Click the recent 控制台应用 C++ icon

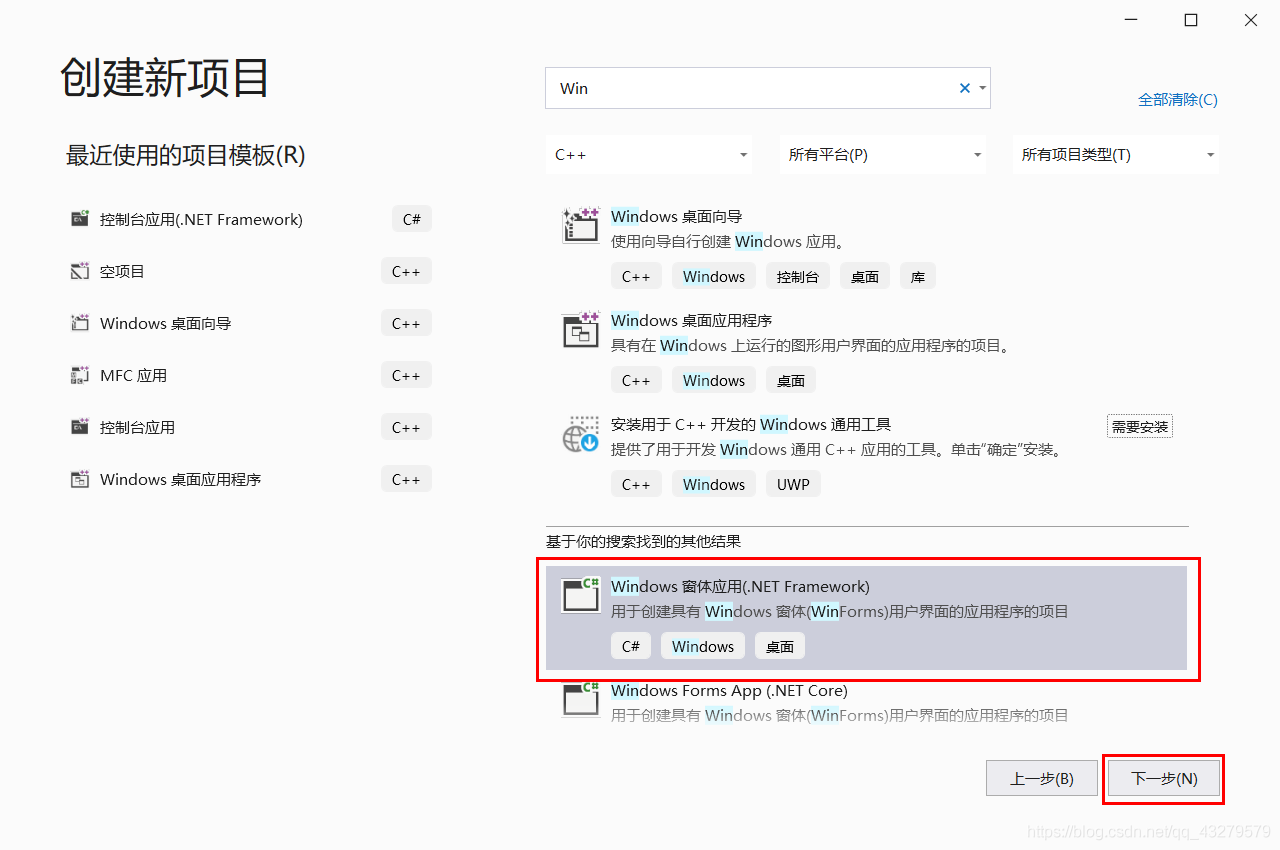coord(80,427)
